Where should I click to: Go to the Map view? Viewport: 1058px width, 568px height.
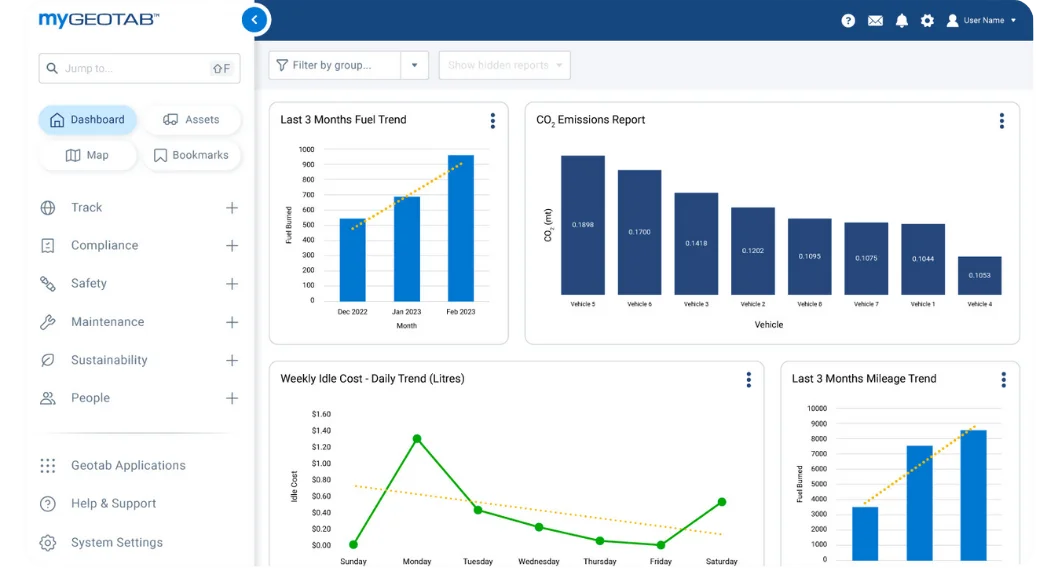pyautogui.click(x=87, y=155)
